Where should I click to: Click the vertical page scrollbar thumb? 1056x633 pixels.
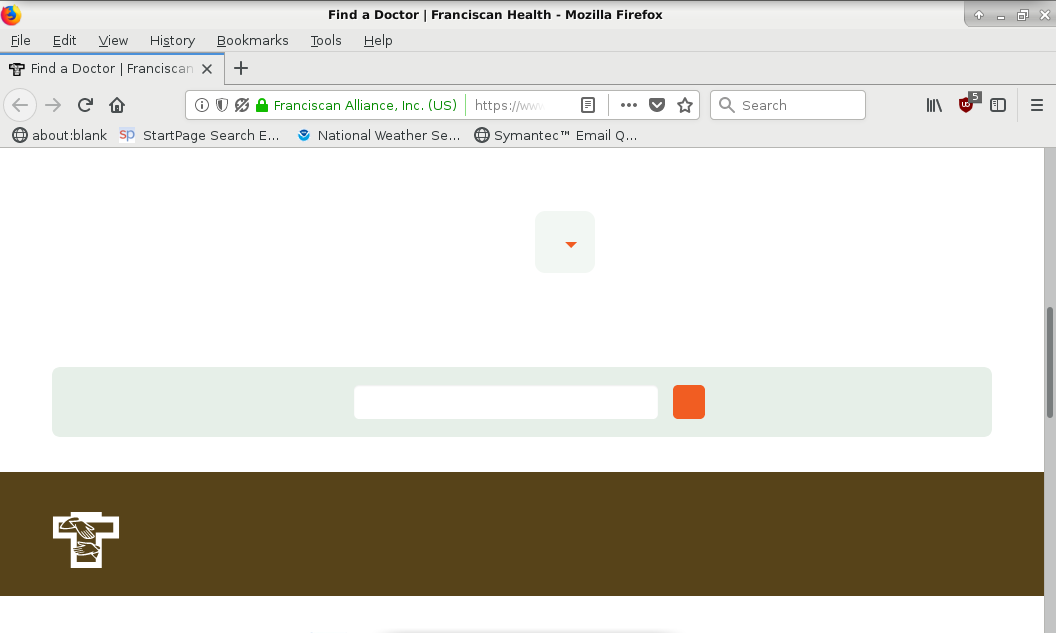click(x=1049, y=361)
